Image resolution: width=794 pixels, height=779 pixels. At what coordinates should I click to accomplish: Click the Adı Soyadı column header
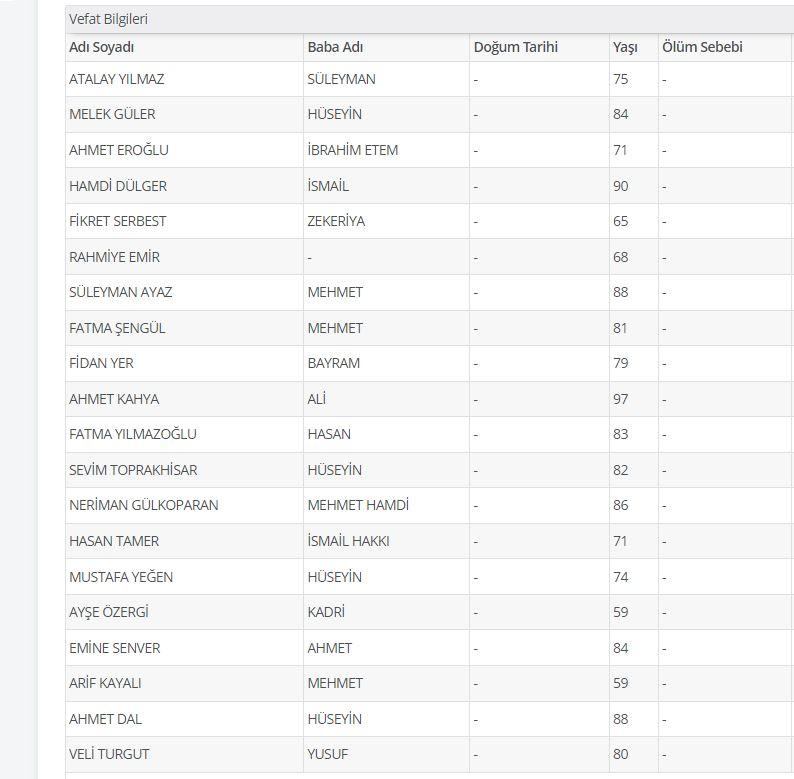click(101, 47)
